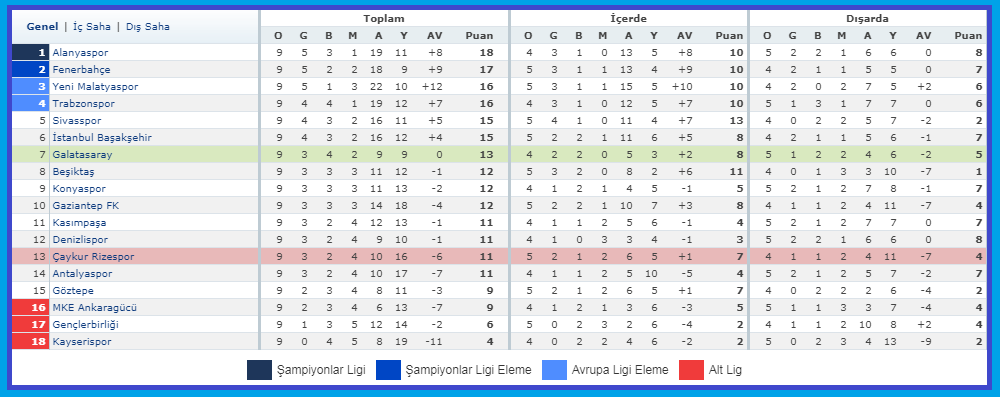
Task: Select the Genel standings tab
Action: pyautogui.click(x=43, y=27)
